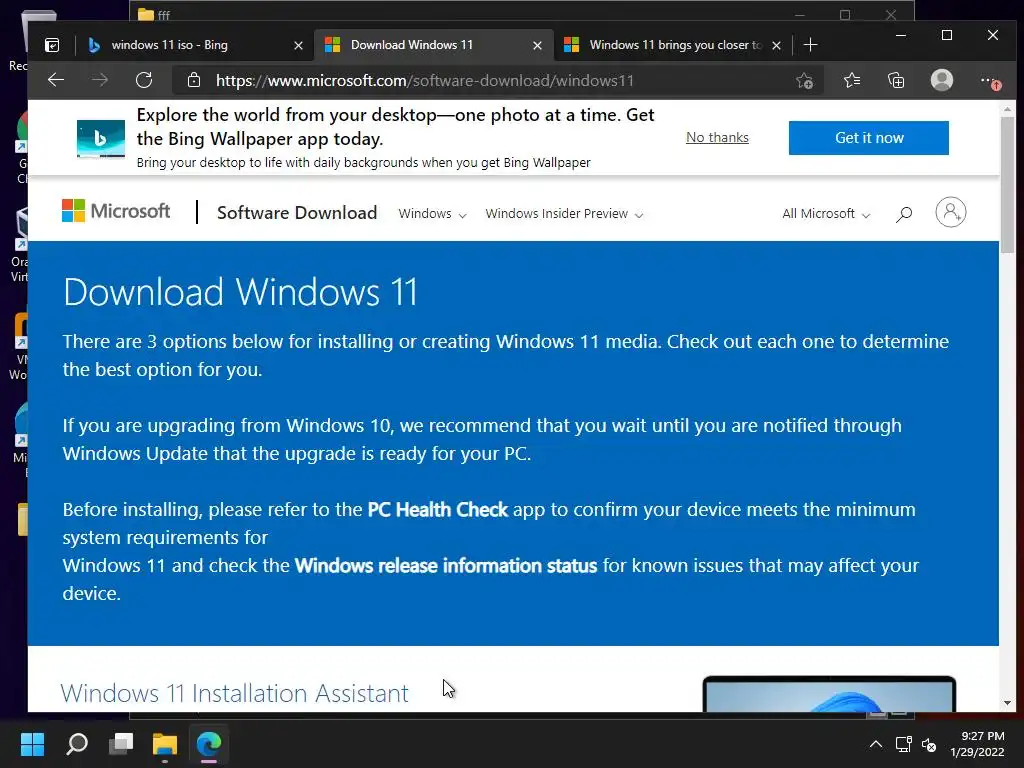Screen dimensions: 1024x768
Task: Open File Explorer from taskbar
Action: pyautogui.click(x=165, y=744)
